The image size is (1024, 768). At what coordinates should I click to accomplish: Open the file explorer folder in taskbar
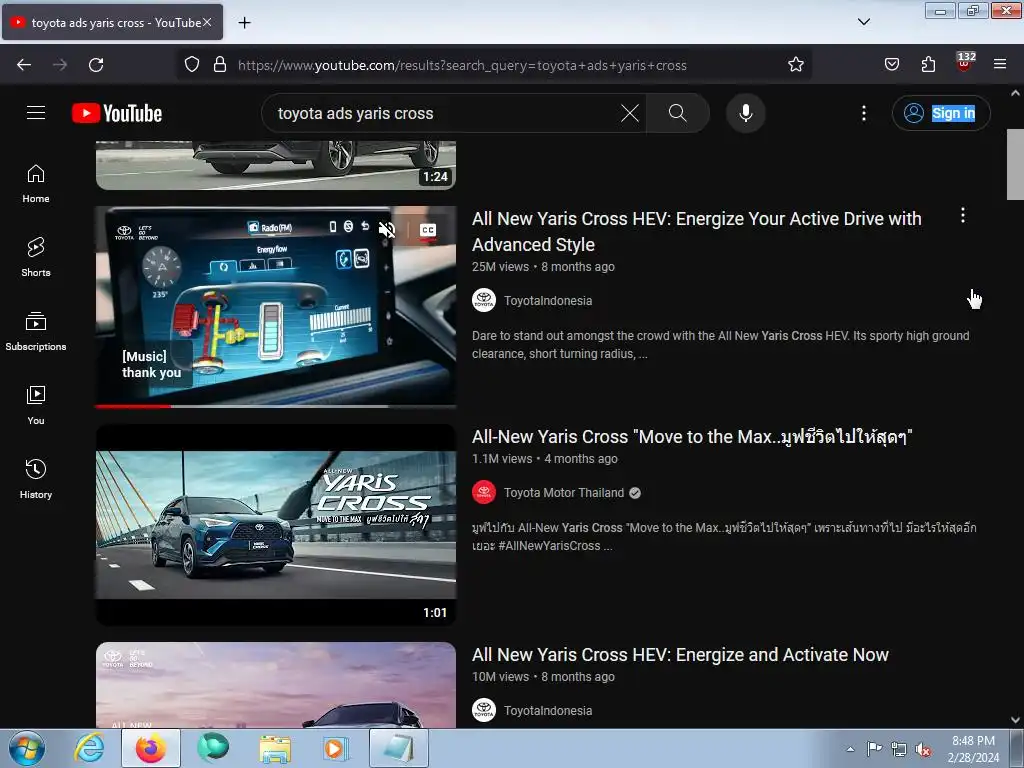[x=275, y=749]
